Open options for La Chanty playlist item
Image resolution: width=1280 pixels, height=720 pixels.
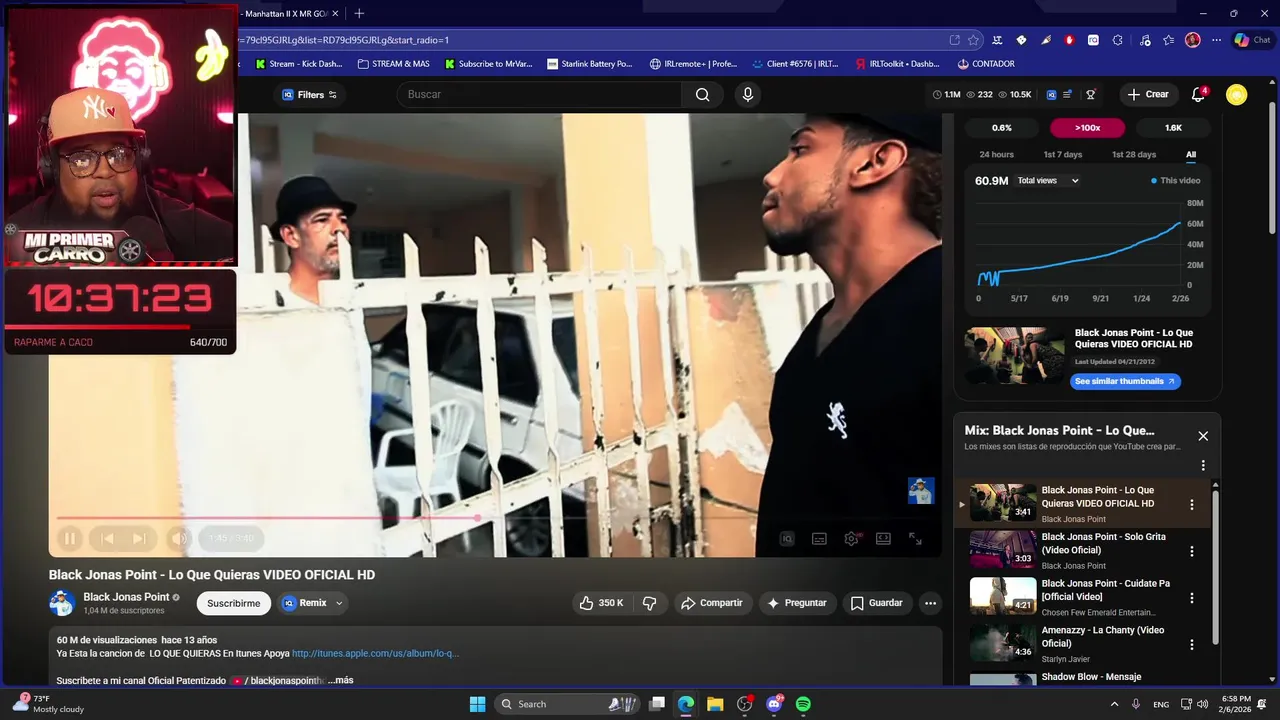(x=1191, y=645)
